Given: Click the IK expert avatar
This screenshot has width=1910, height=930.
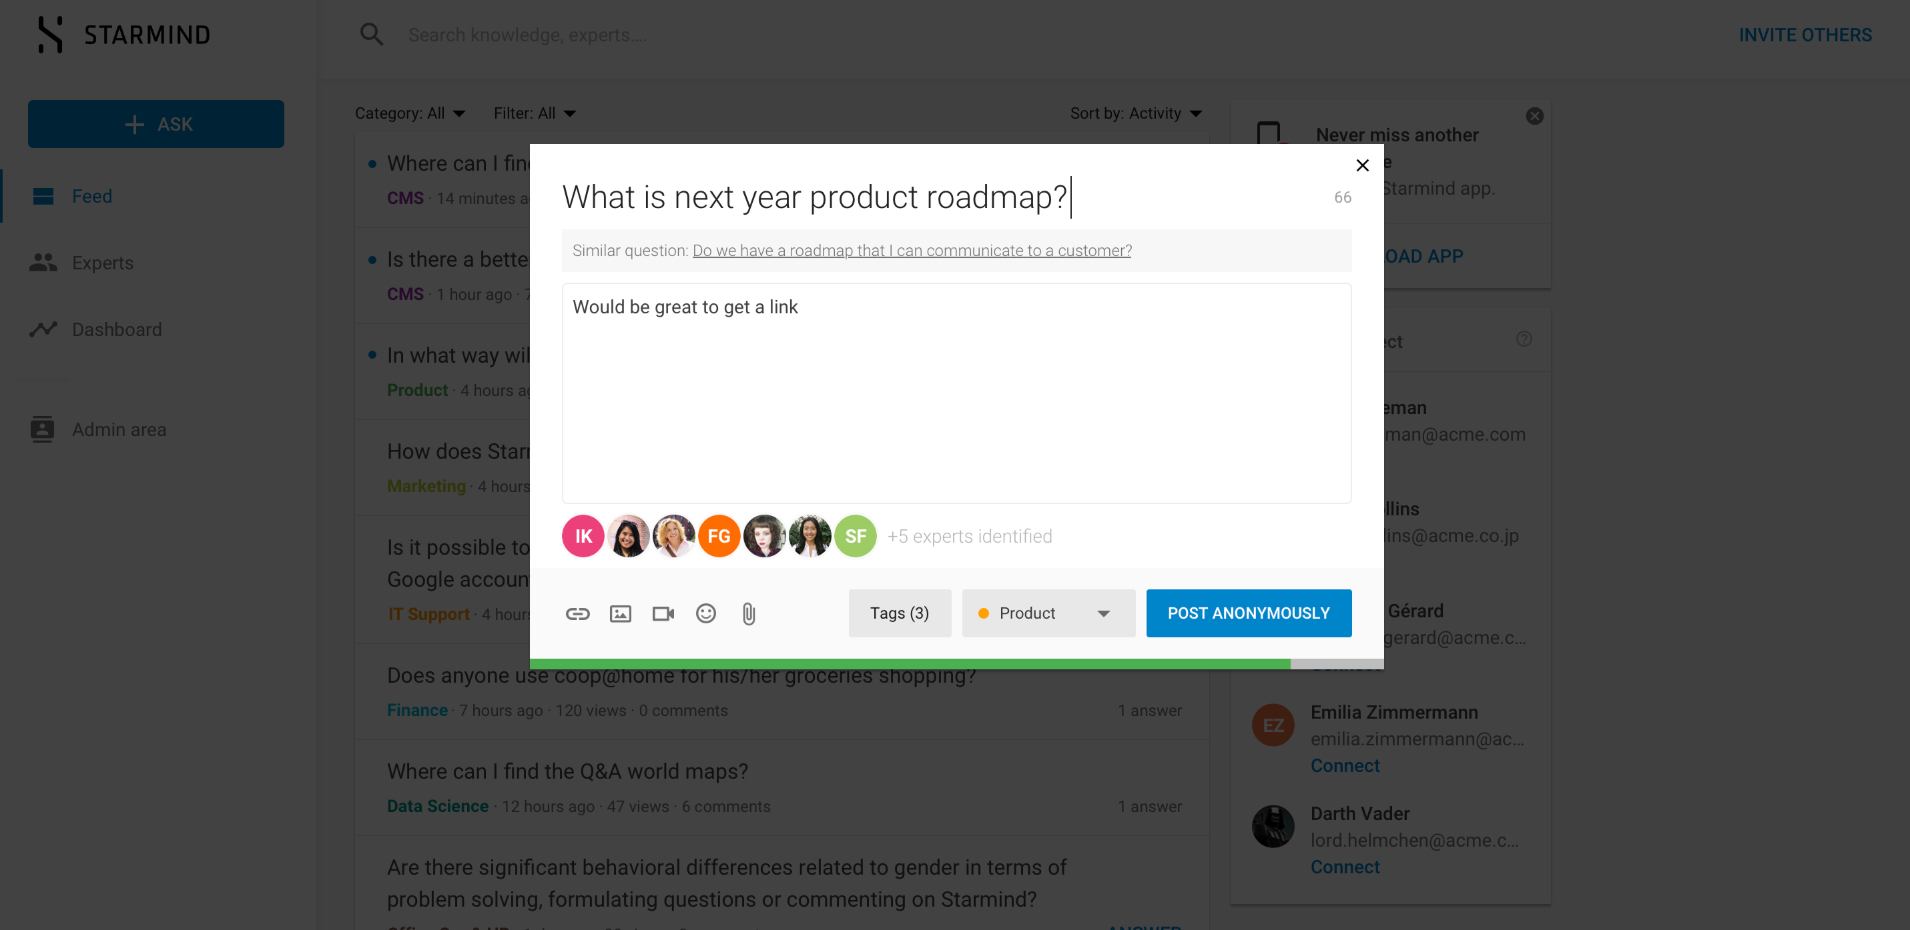Looking at the screenshot, I should 583,536.
